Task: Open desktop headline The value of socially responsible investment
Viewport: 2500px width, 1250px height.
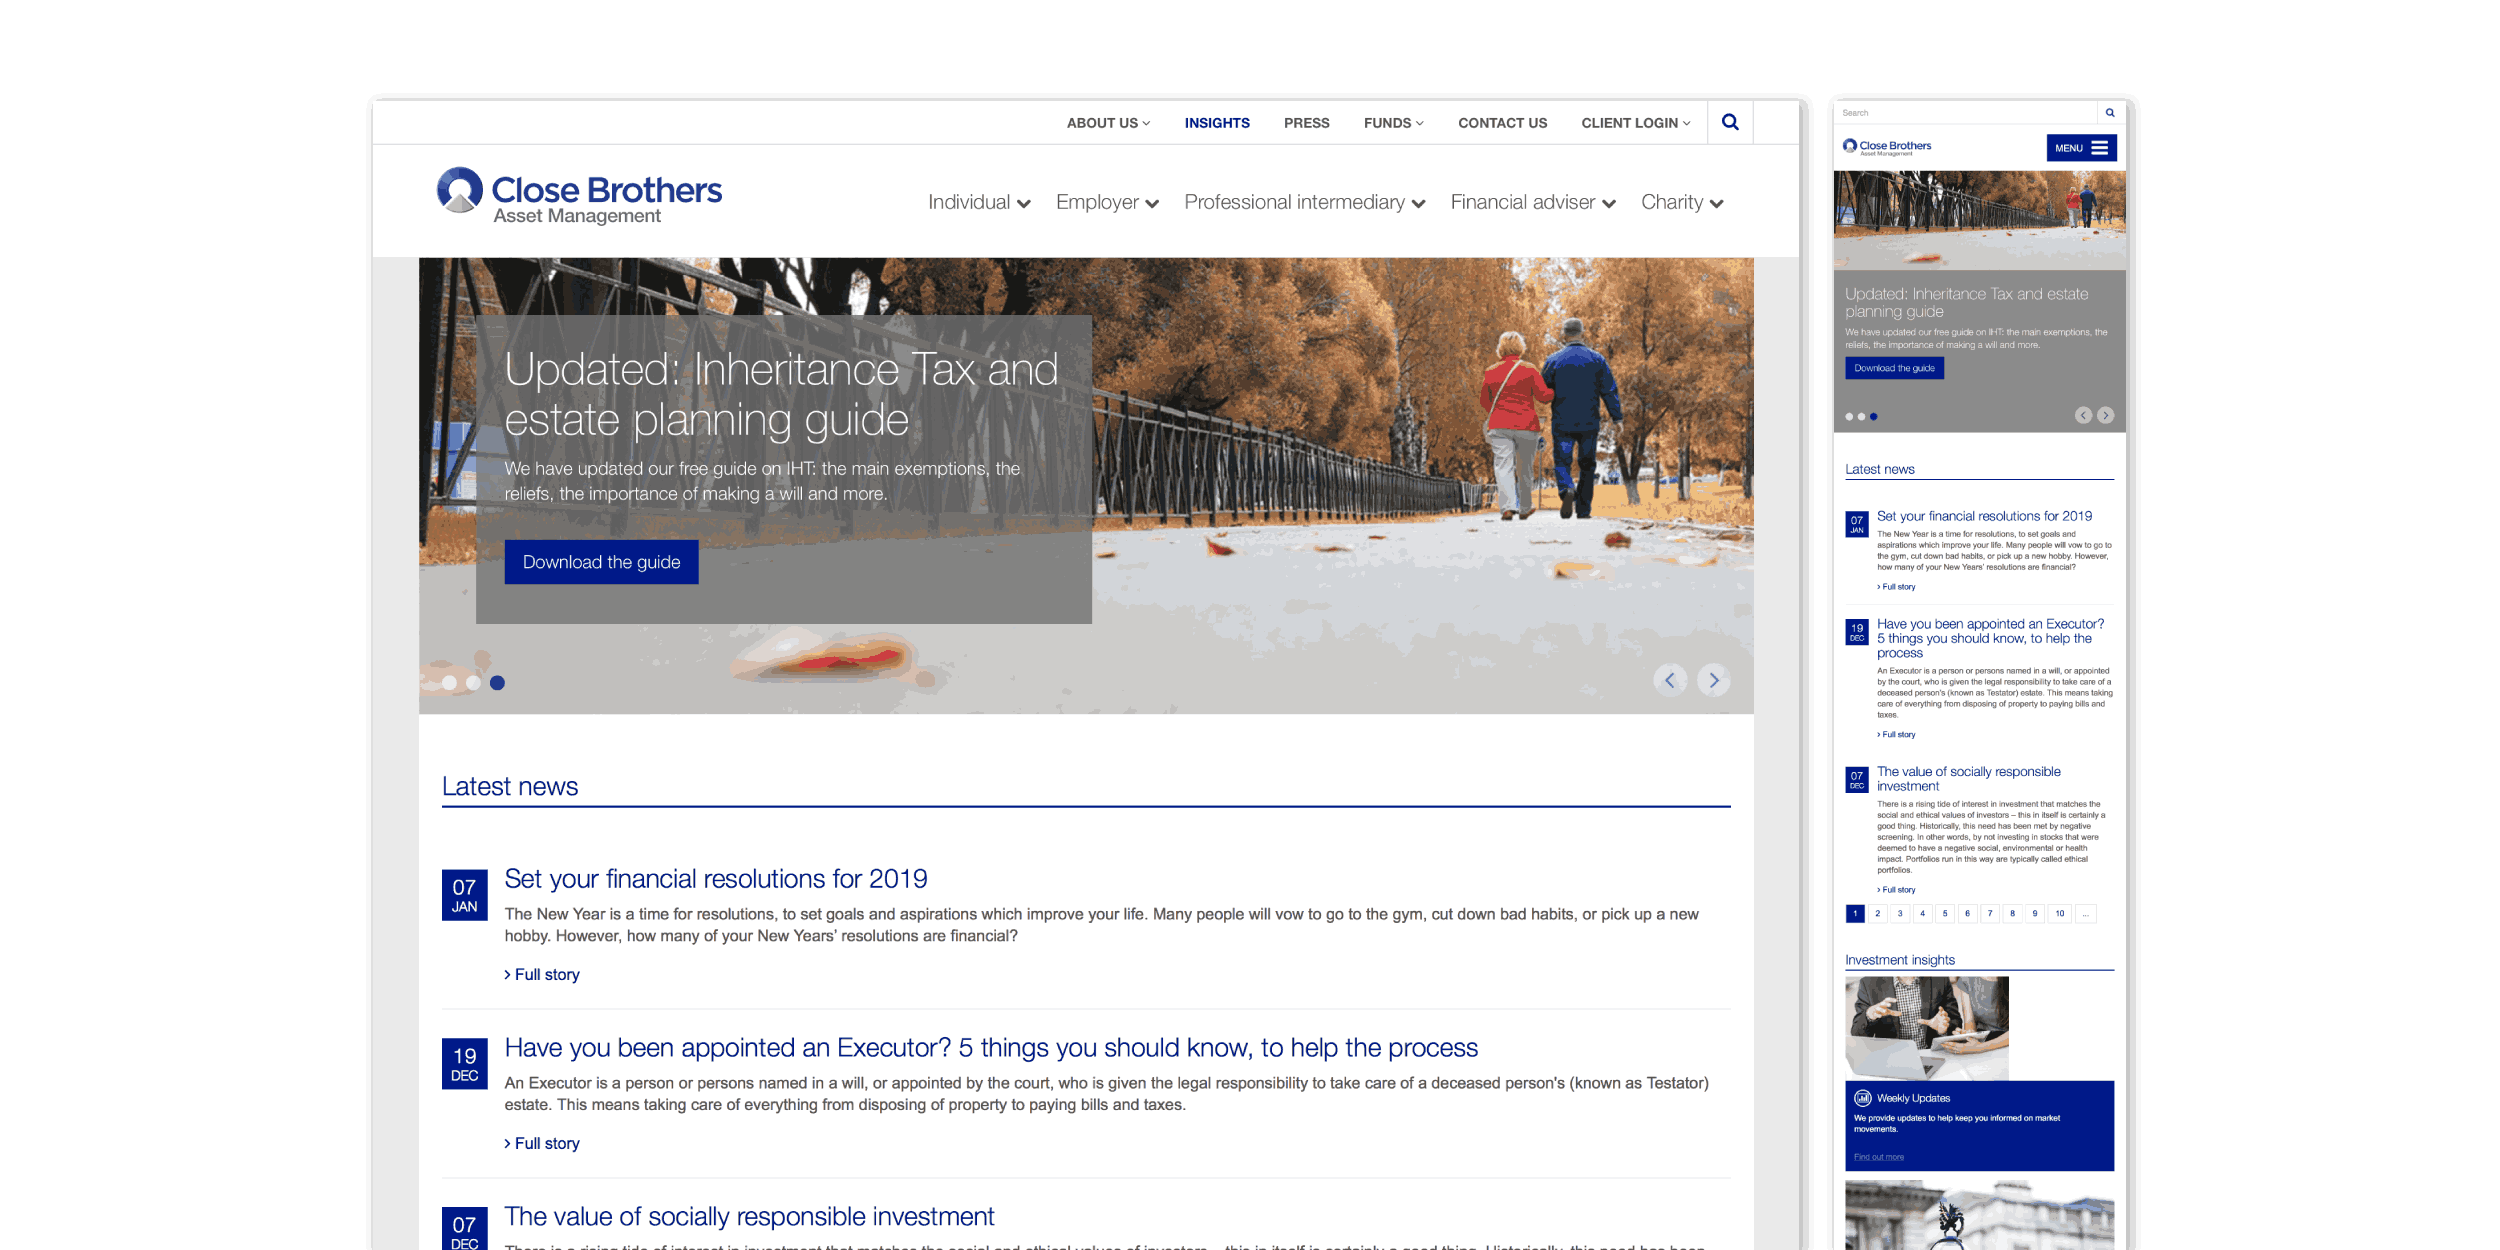Action: coord(749,1217)
